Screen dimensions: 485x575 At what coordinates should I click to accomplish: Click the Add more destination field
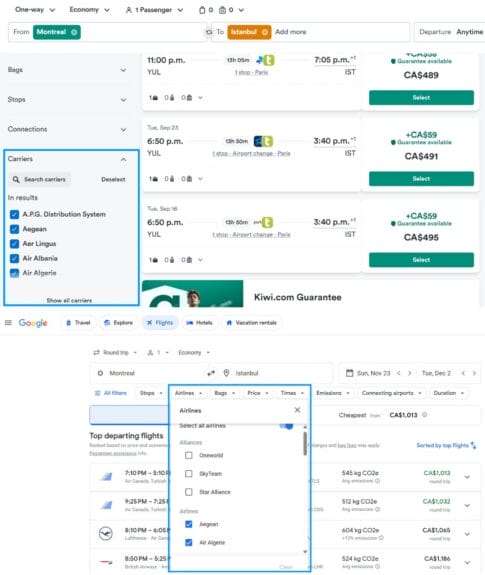point(290,32)
